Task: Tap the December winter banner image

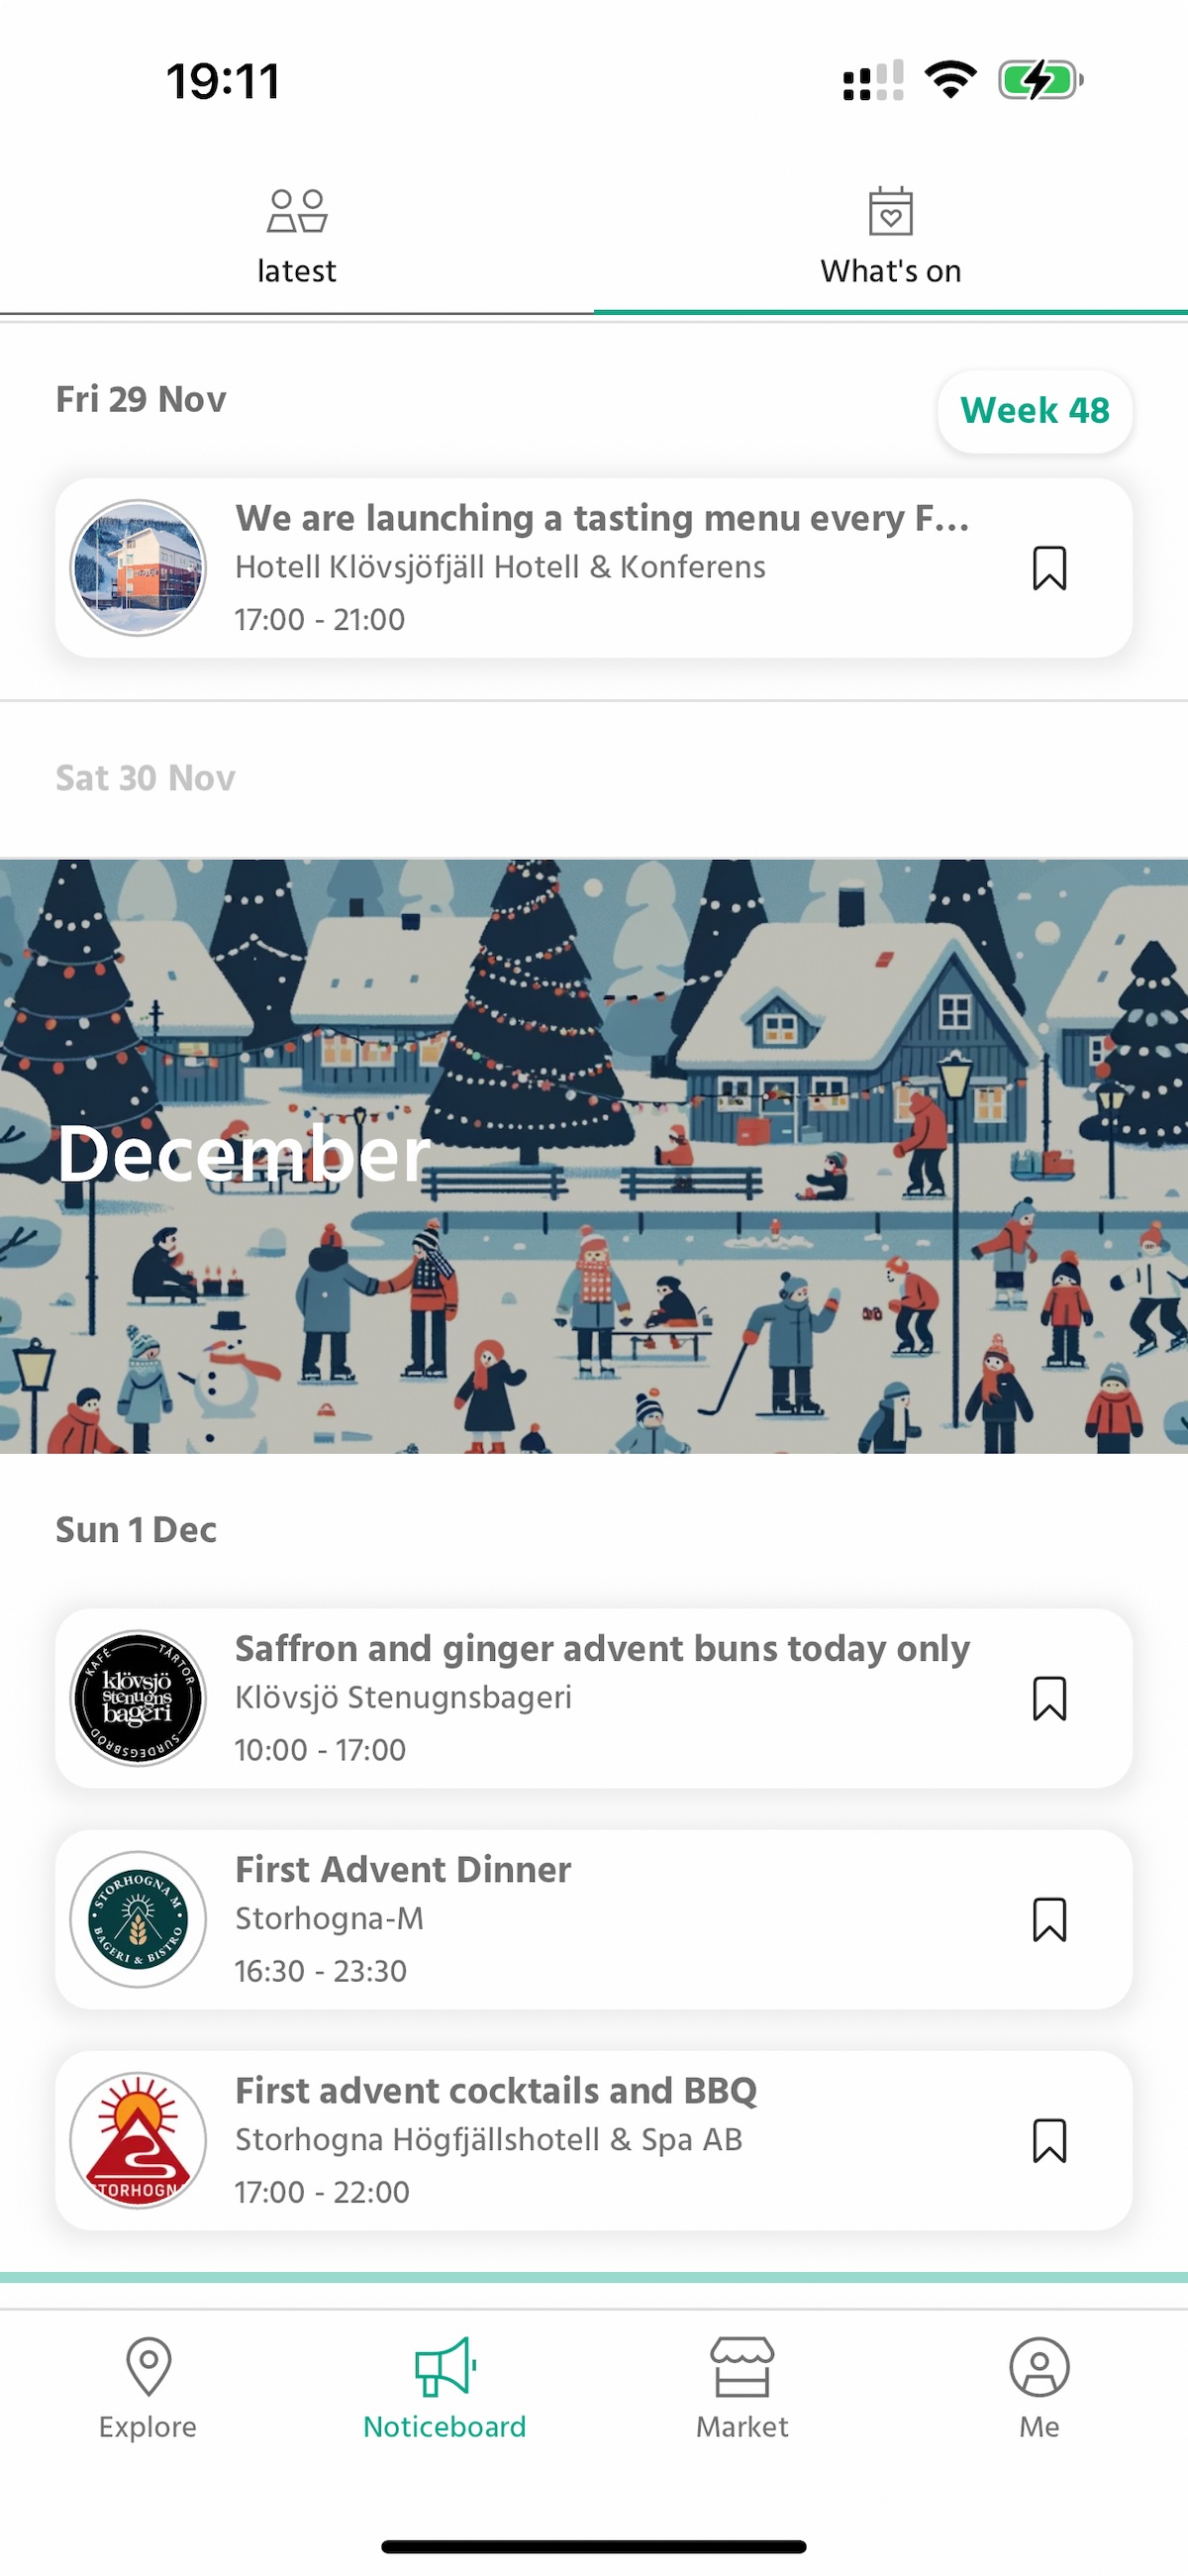Action: [x=594, y=1156]
